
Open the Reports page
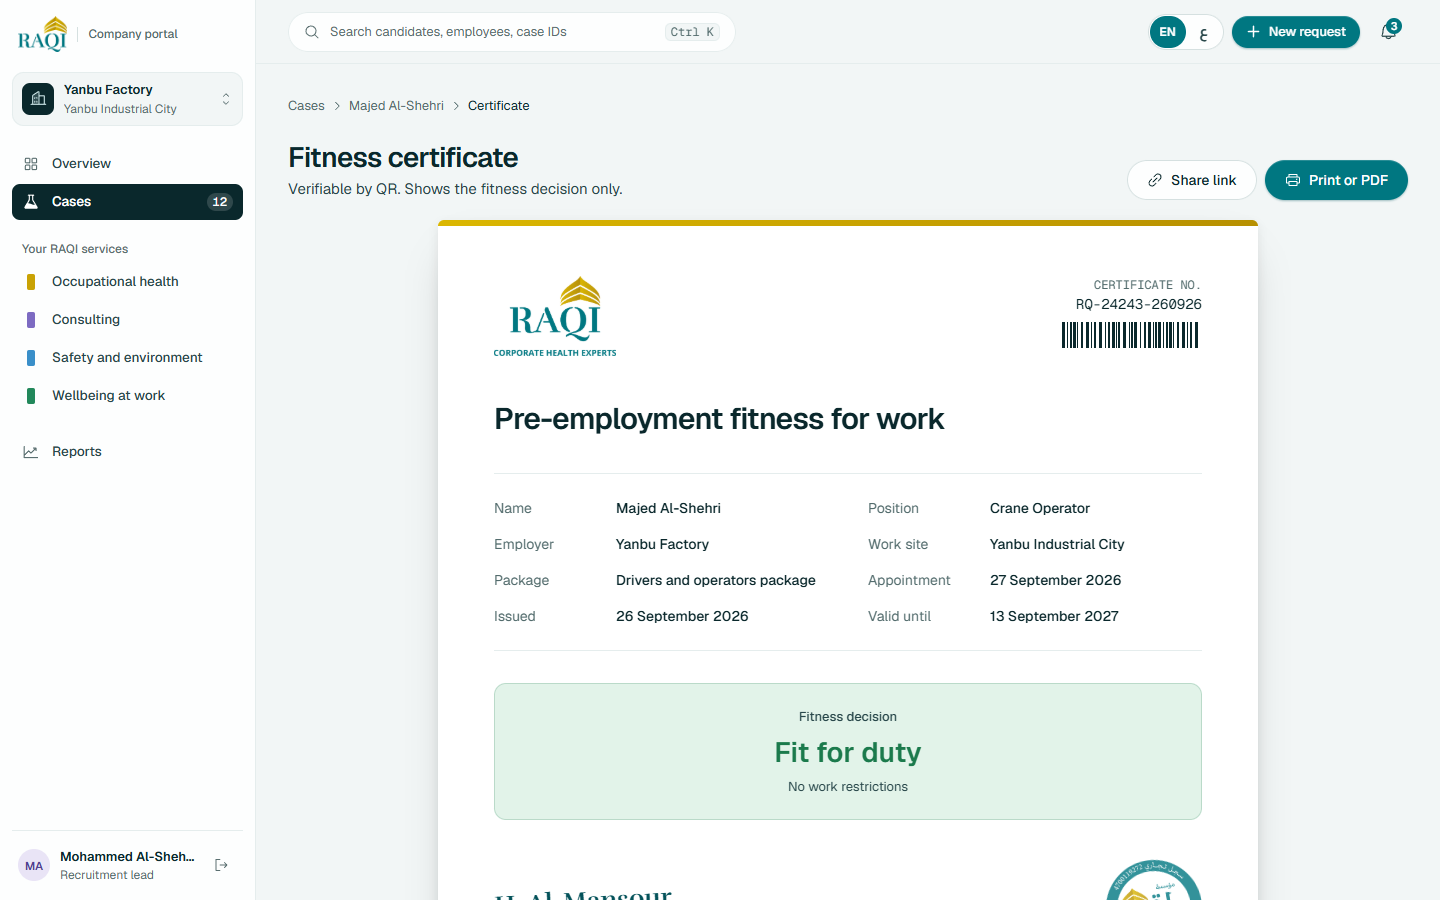click(x=127, y=452)
